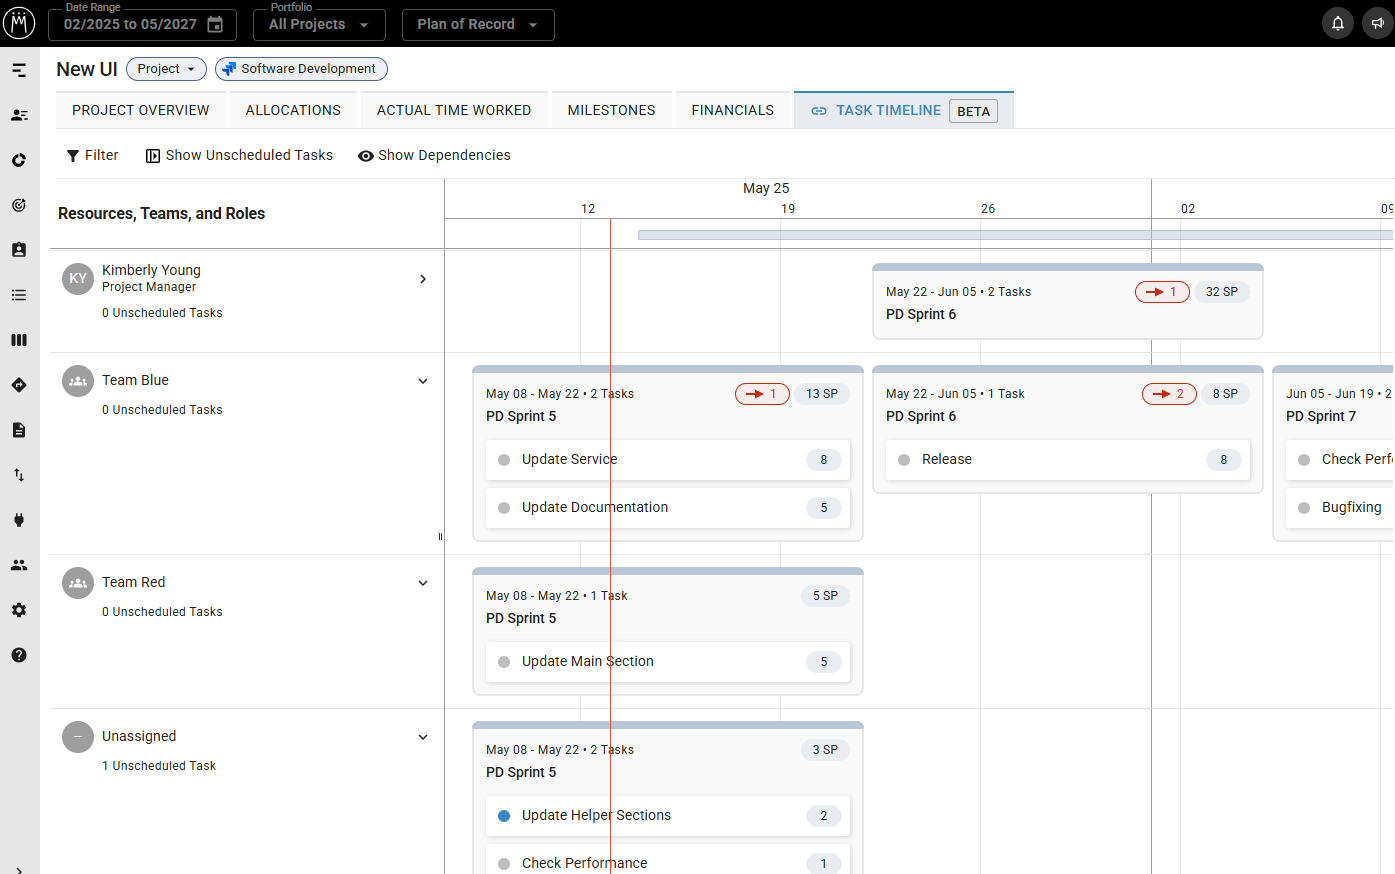The image size is (1395, 874).
Task: Expand the sidebar with bottom chevron
Action: [19, 869]
